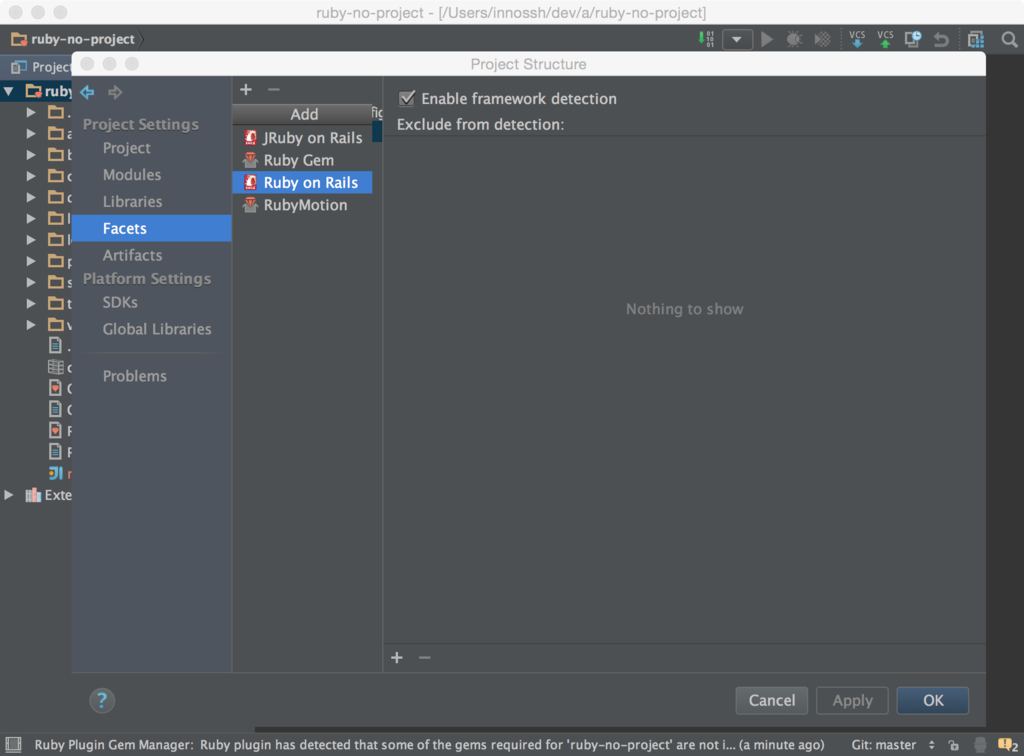Click the add exclusion plus icon
1024x756 pixels.
point(396,657)
